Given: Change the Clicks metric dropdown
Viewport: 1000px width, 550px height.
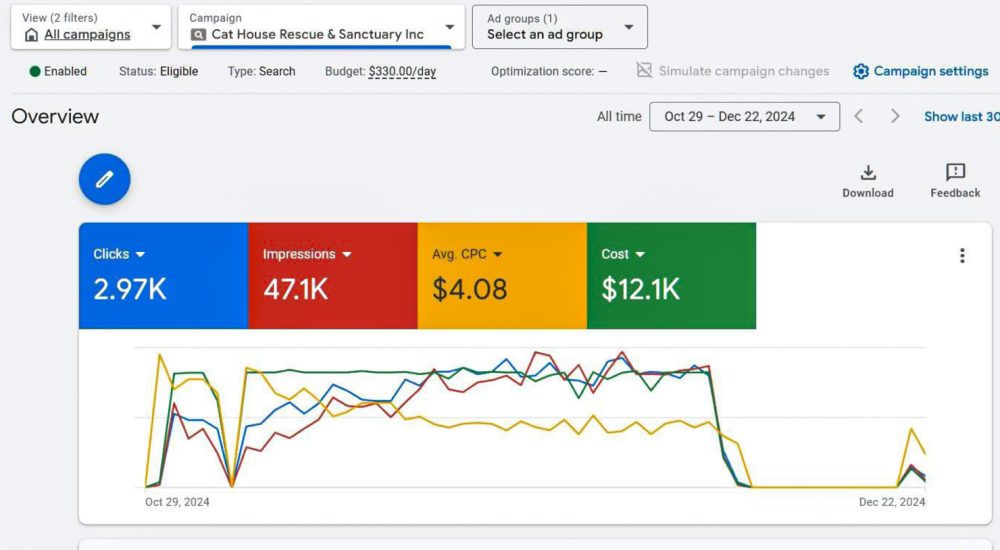Looking at the screenshot, I should tap(119, 254).
